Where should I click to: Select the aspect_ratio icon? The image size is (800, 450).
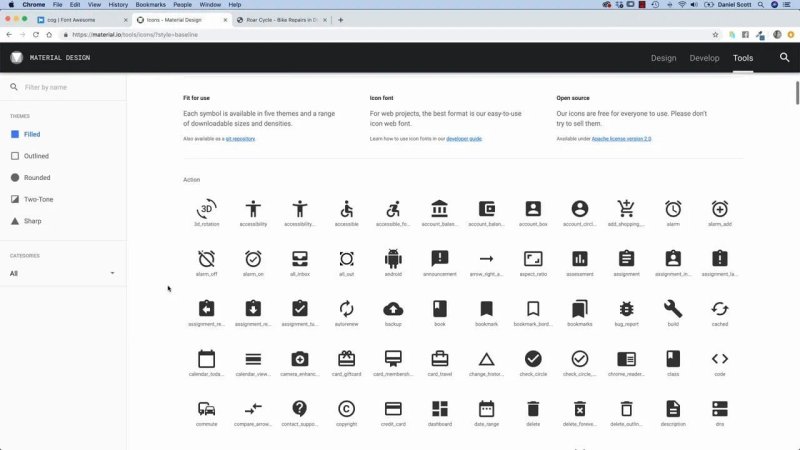(x=533, y=259)
